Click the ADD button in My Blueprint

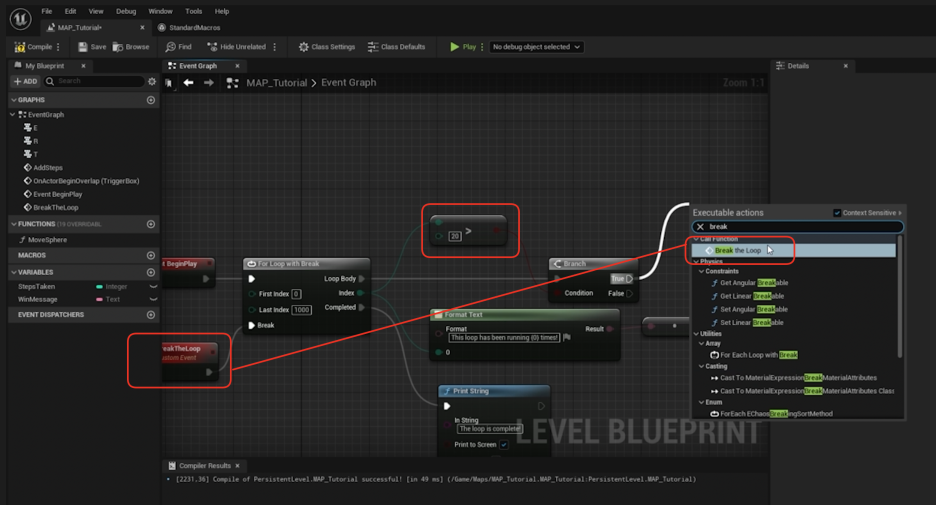pyautogui.click(x=26, y=81)
